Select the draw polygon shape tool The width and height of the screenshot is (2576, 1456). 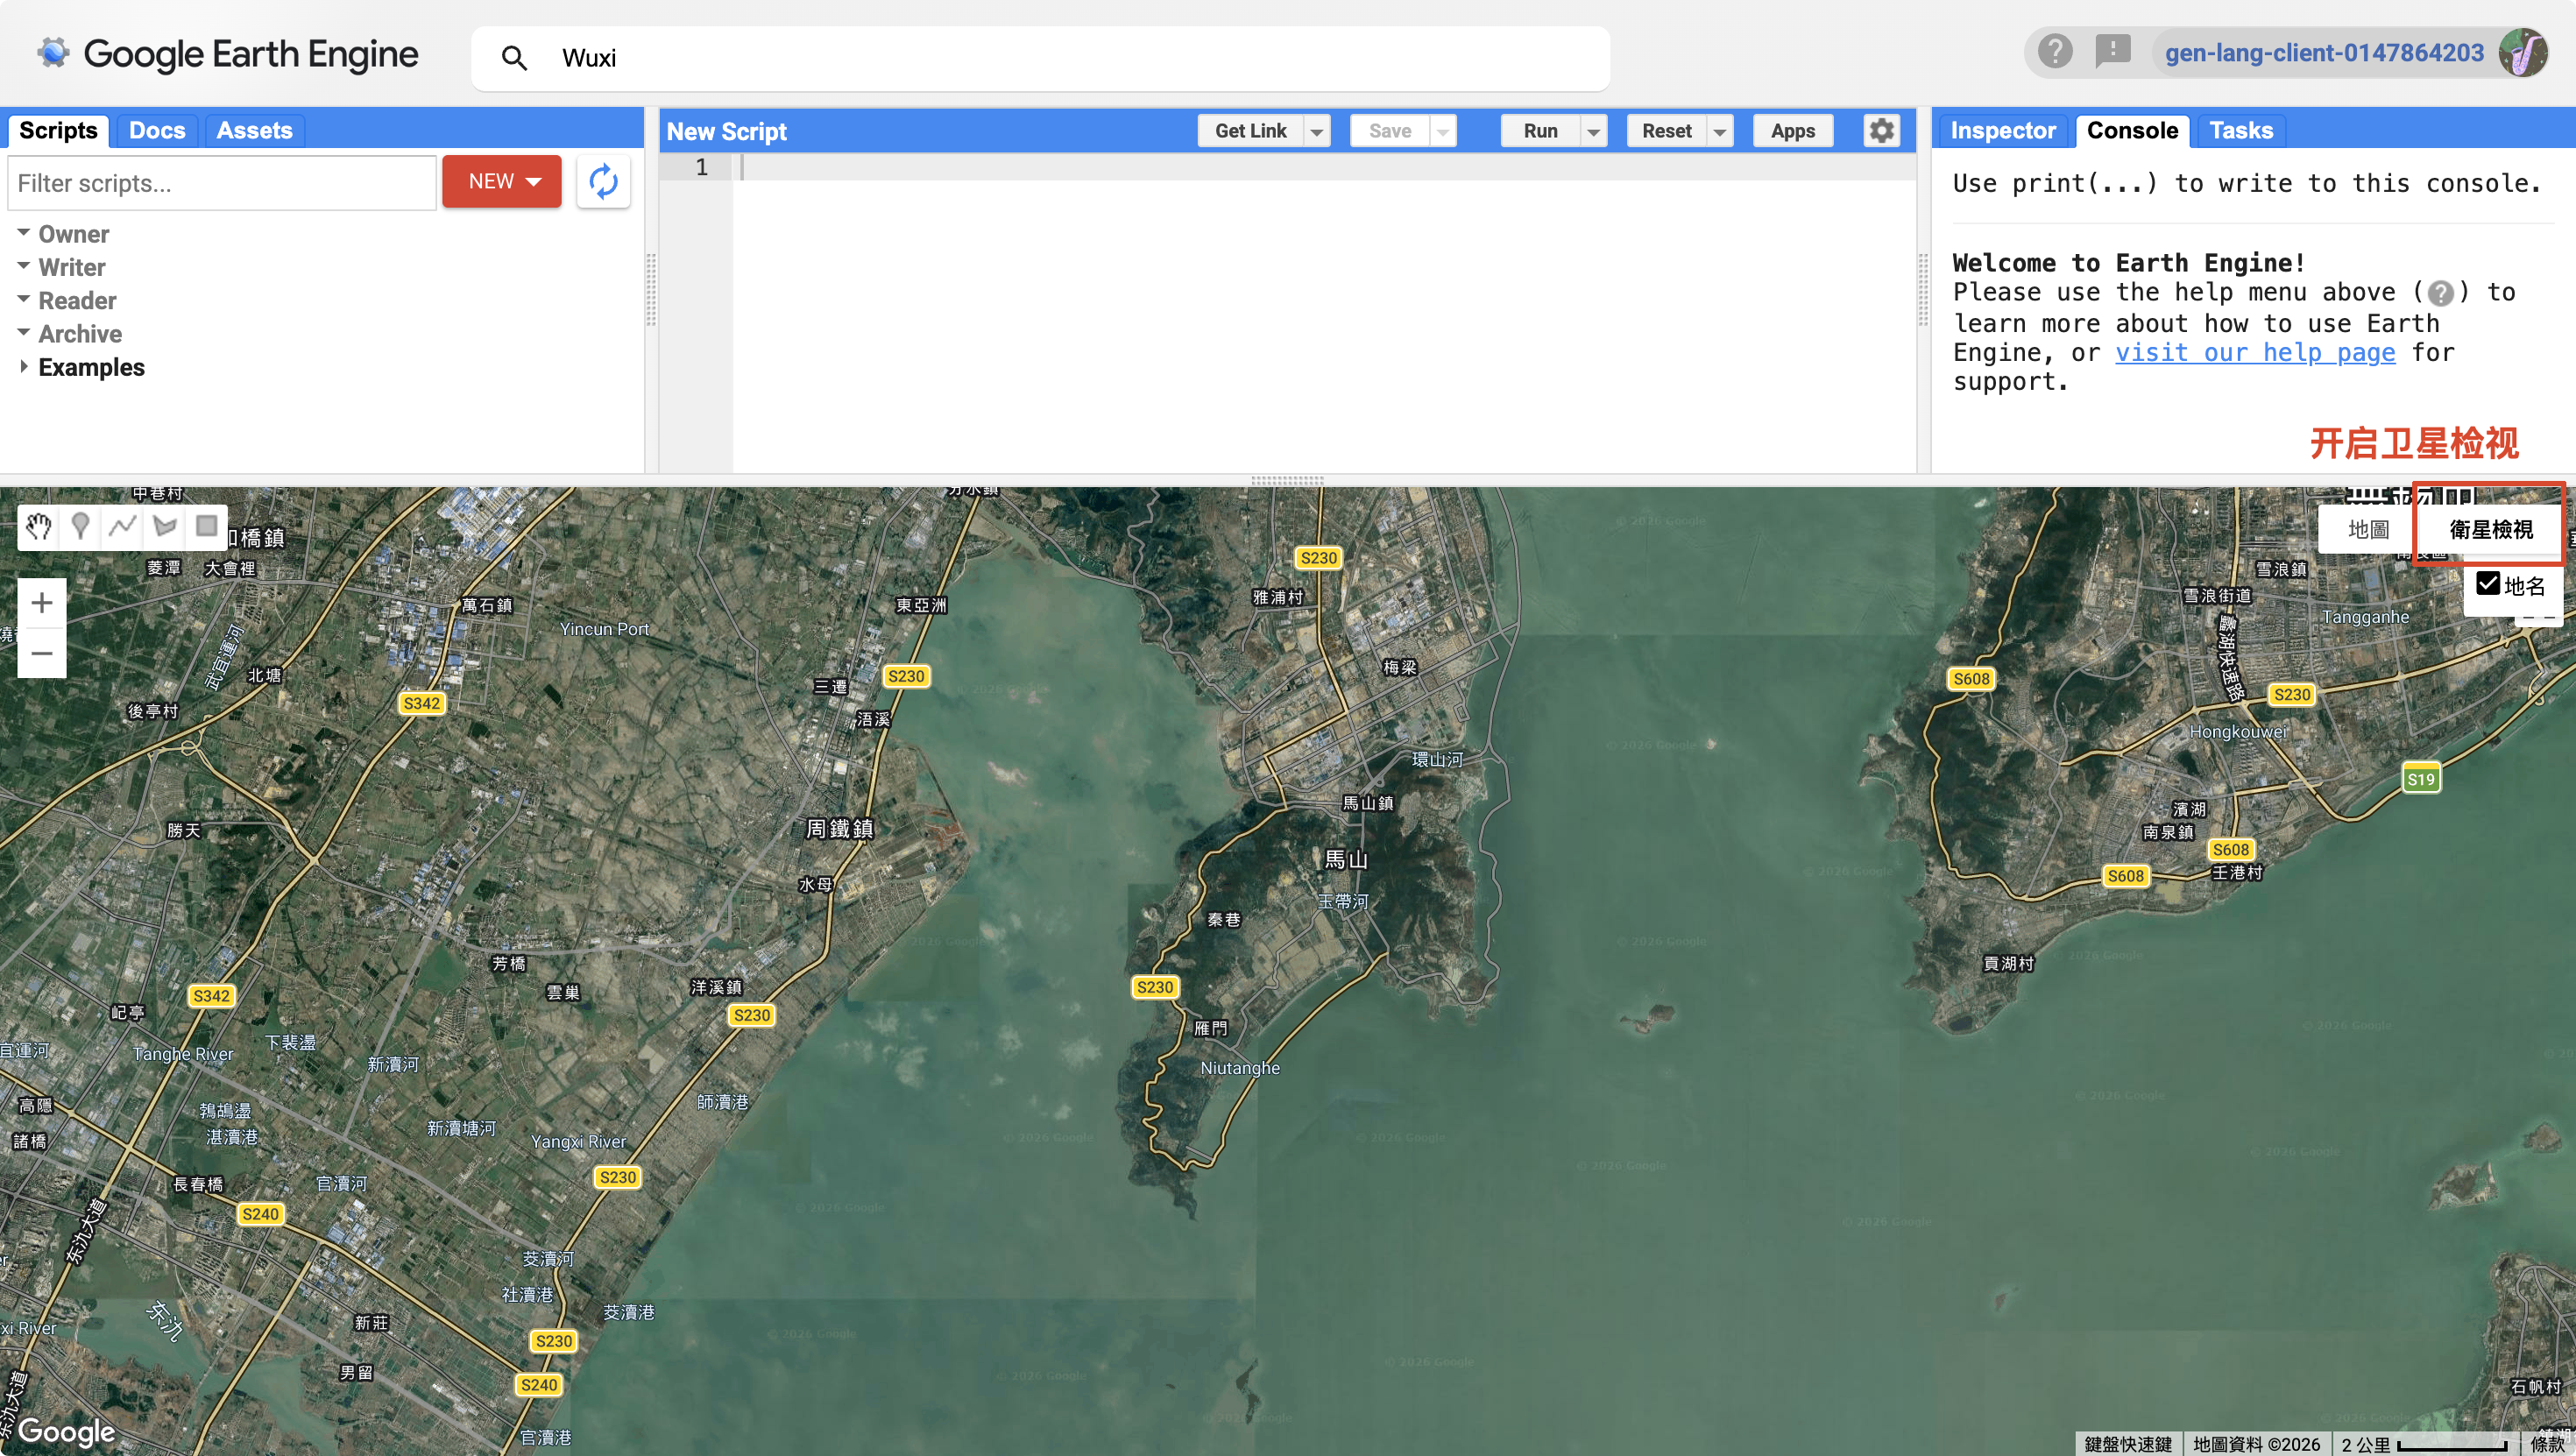165,526
